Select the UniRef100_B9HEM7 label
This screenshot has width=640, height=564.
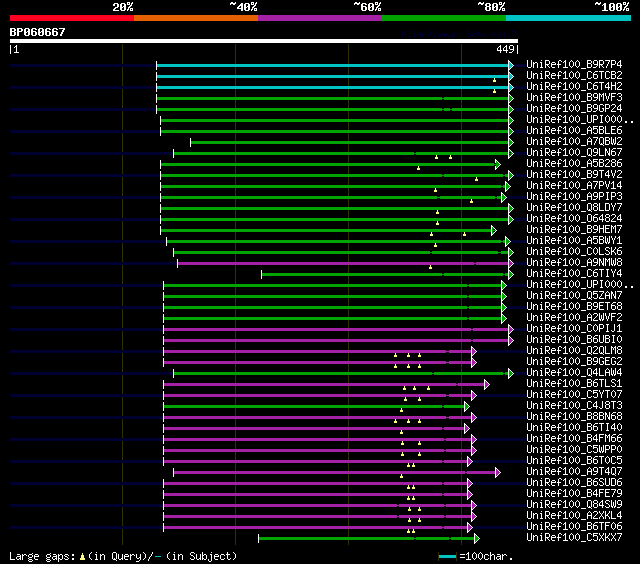[574, 230]
